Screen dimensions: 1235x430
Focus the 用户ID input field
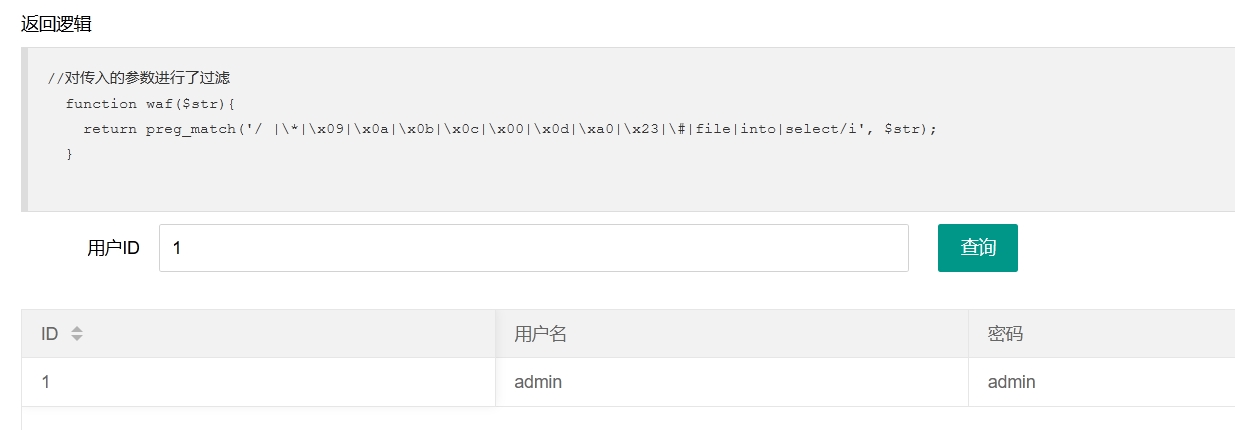coord(534,248)
